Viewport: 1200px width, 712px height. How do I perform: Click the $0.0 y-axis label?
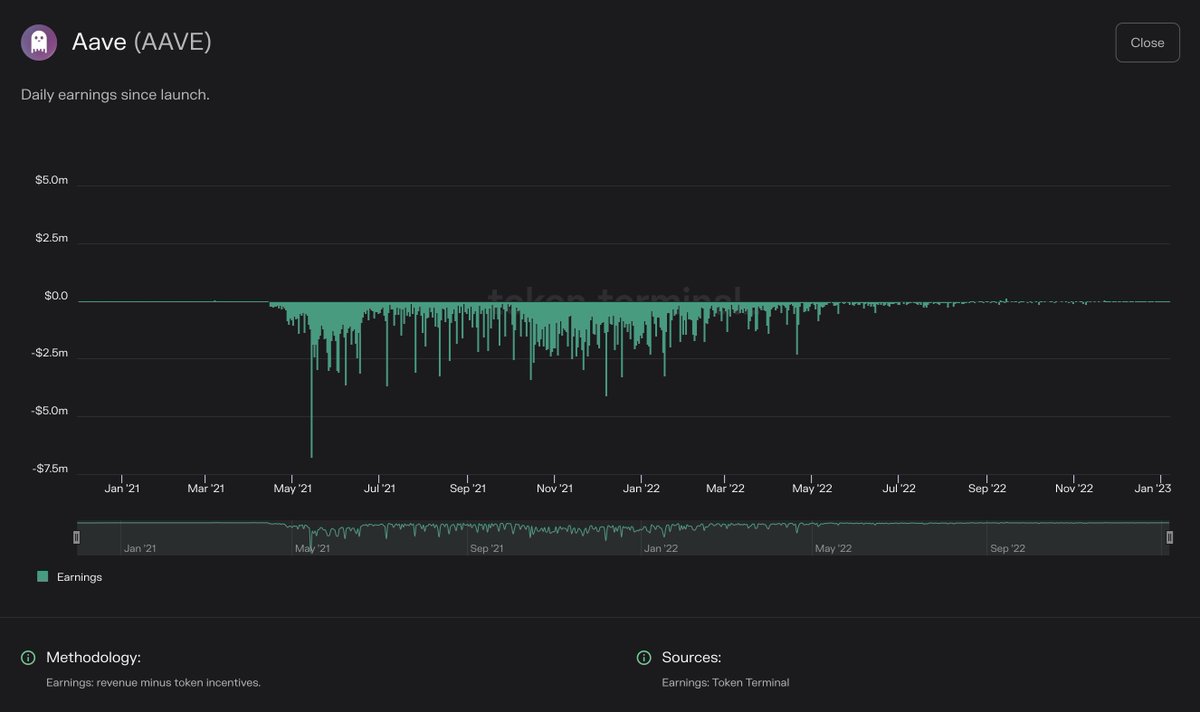pos(55,297)
